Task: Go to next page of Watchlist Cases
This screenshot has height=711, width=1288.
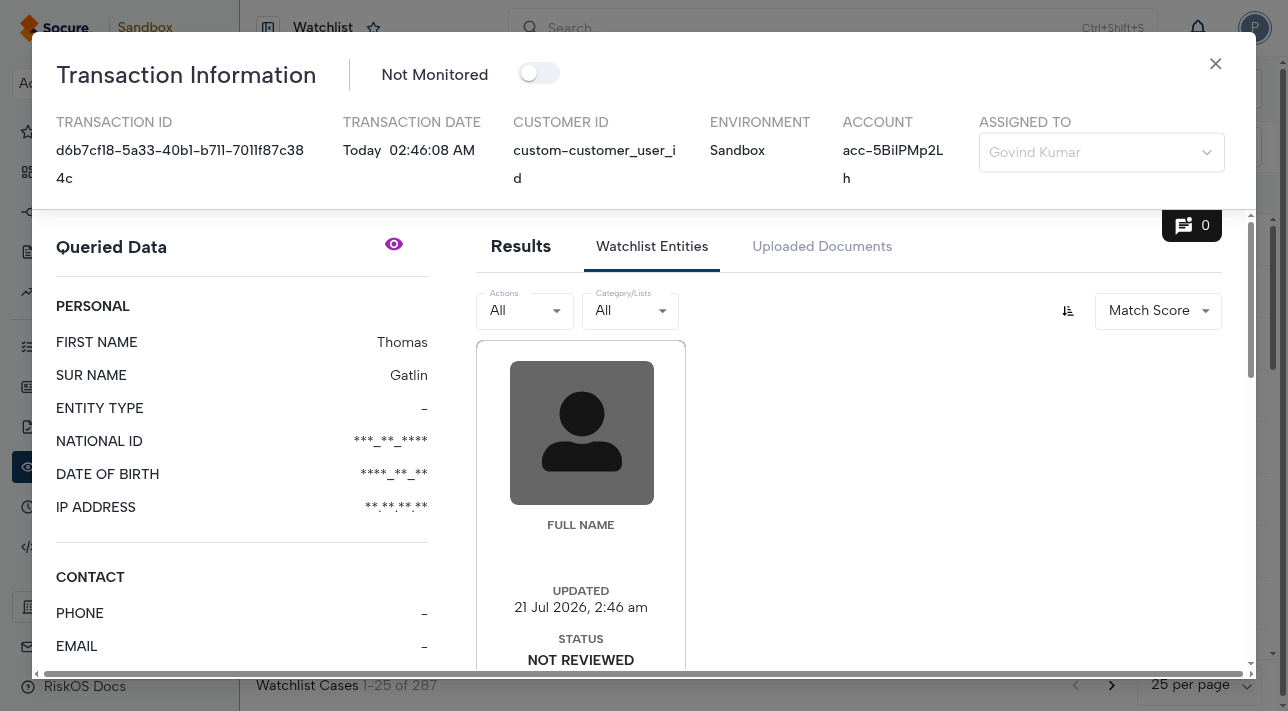Action: (1111, 685)
